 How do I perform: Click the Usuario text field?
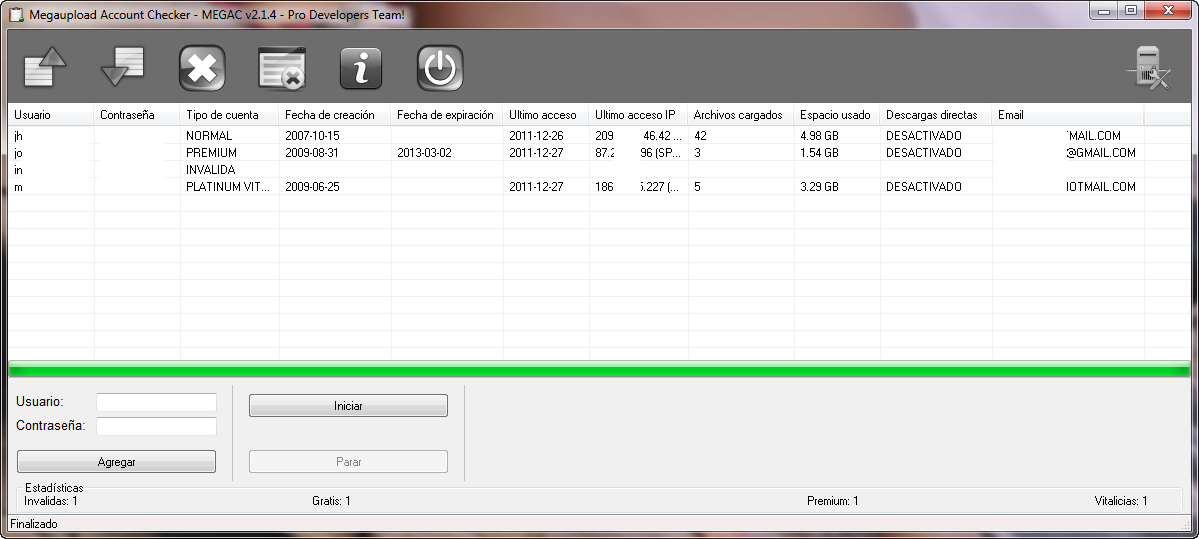(x=157, y=402)
